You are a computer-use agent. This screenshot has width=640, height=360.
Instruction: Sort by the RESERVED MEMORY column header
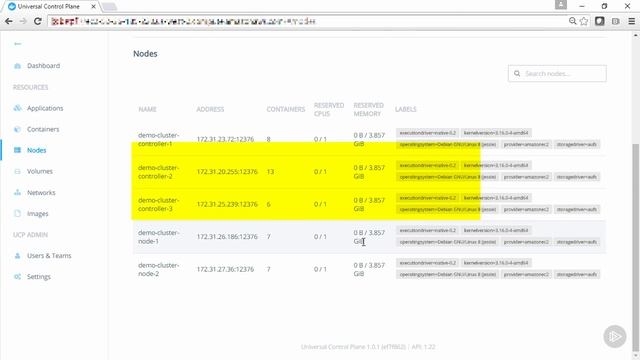click(x=369, y=109)
